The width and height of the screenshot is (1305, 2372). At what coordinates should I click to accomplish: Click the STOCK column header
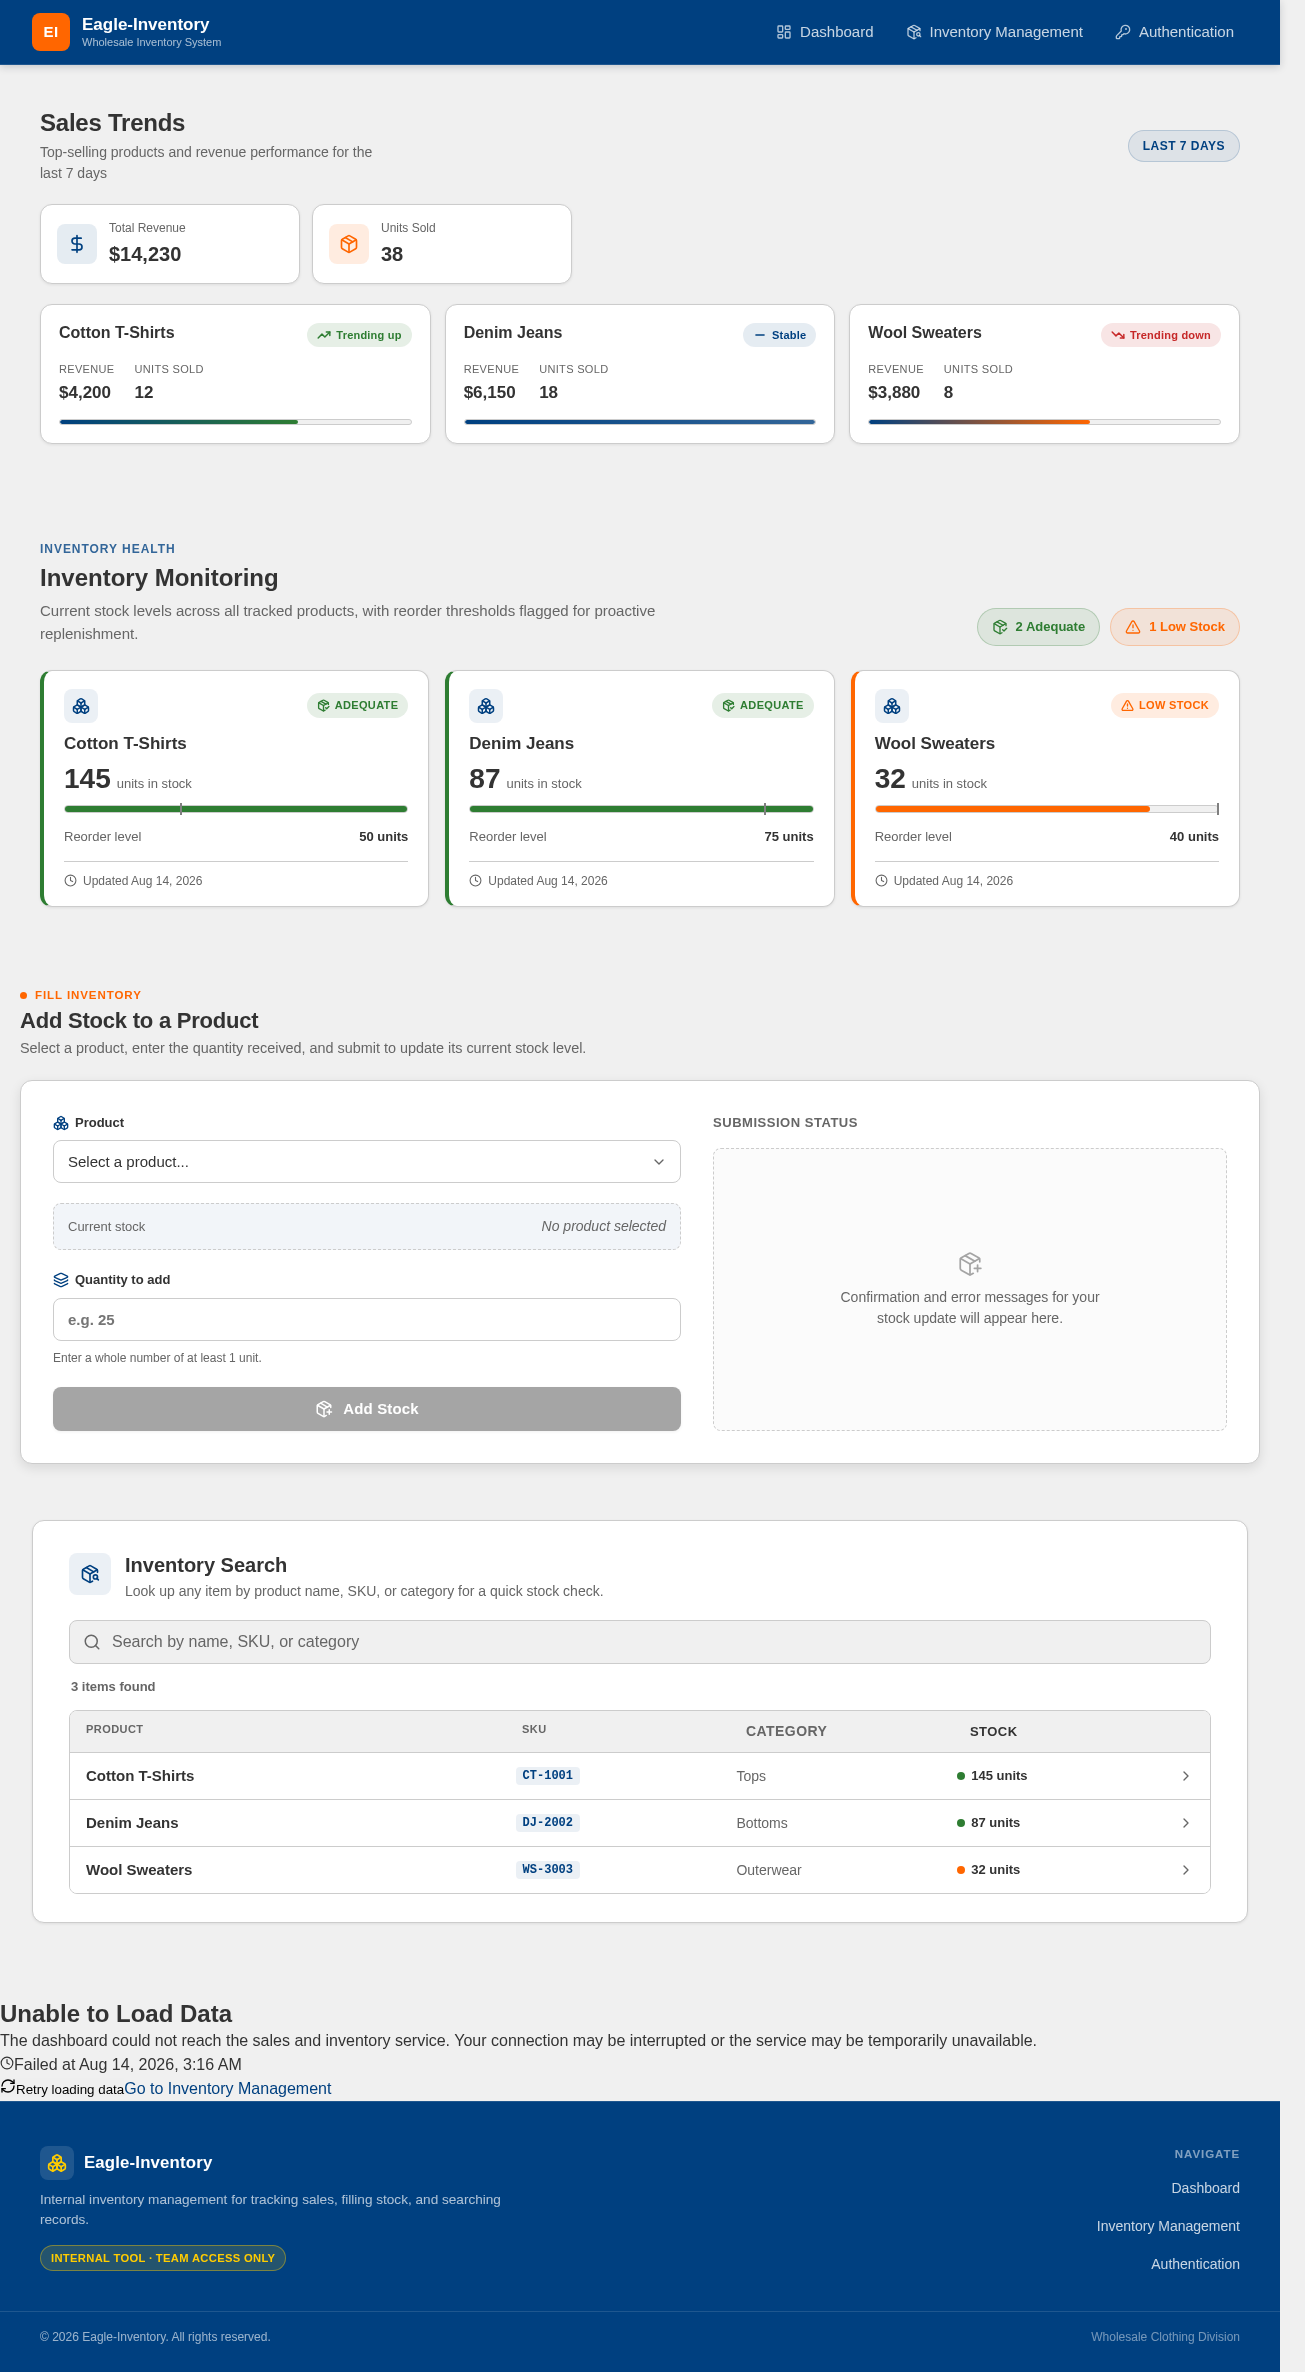point(993,1731)
